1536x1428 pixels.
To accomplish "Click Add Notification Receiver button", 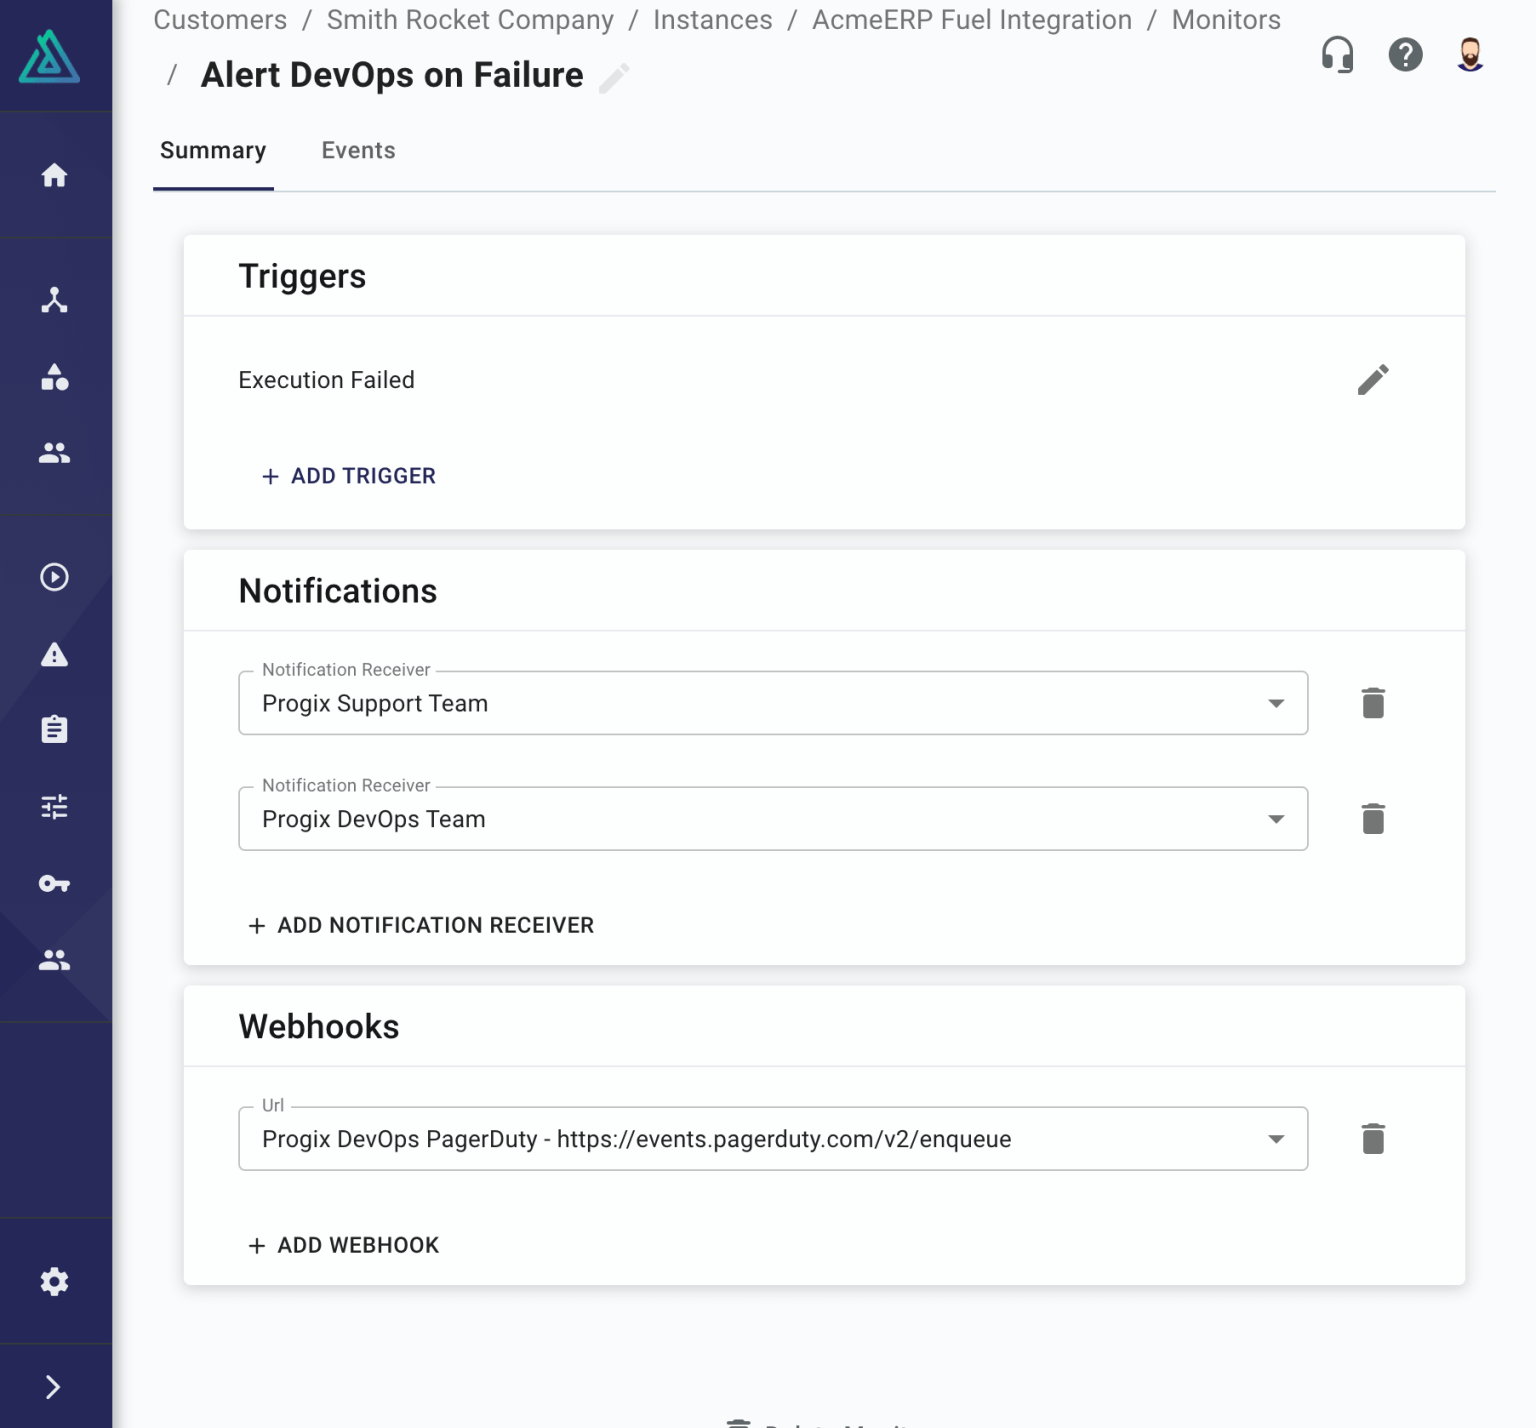I will (x=421, y=926).
